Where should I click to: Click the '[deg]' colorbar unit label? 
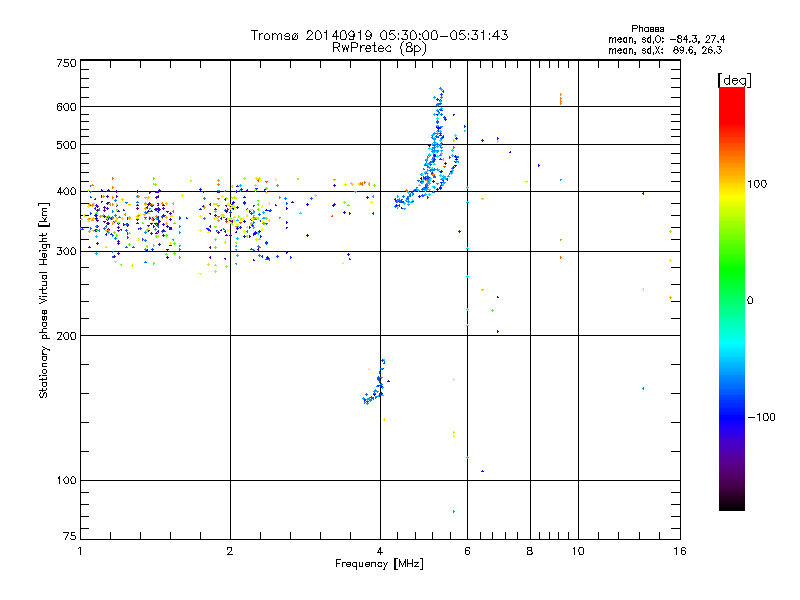(734, 80)
